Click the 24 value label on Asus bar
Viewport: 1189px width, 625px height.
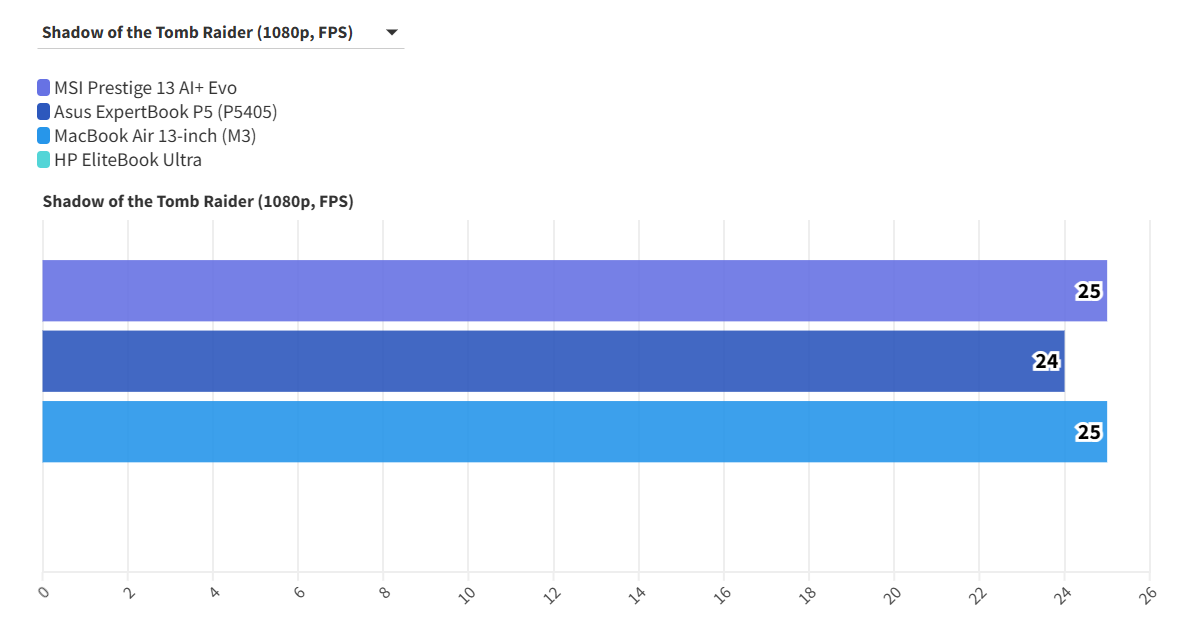click(1046, 361)
